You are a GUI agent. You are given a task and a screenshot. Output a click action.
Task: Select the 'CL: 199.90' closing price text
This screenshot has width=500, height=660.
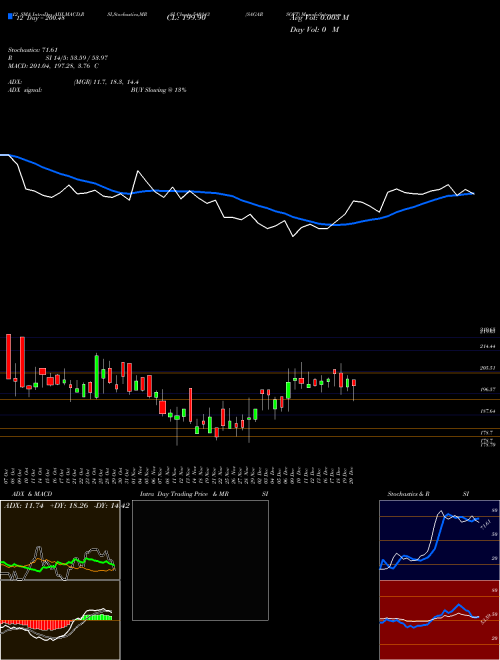click(x=186, y=18)
